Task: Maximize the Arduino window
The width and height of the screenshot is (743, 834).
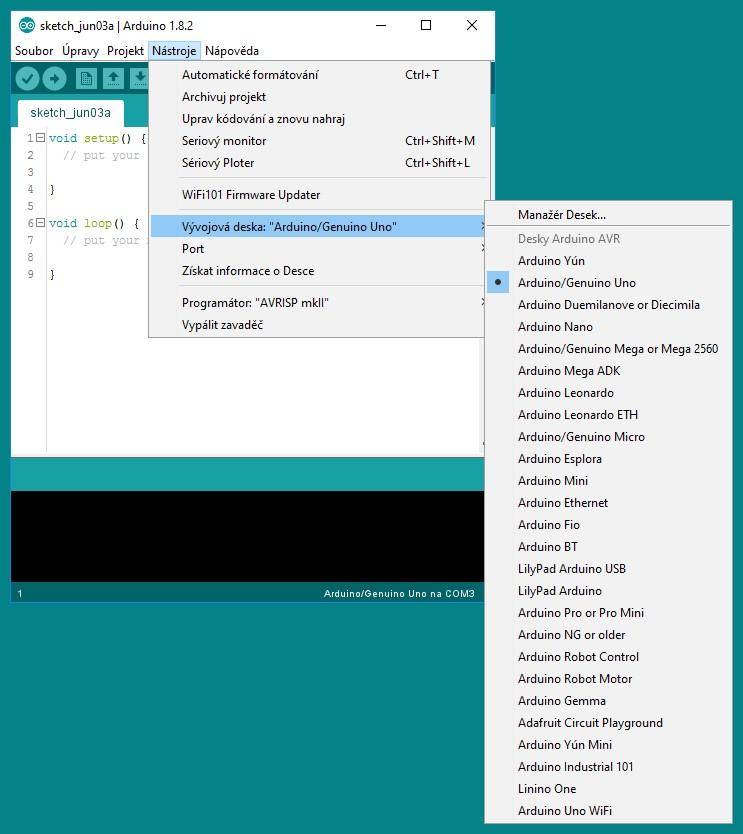Action: [x=425, y=25]
